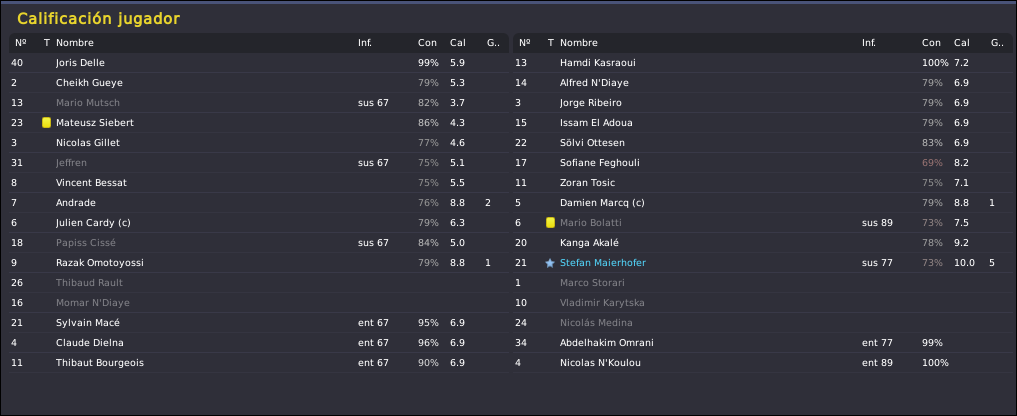Select Hamdi Kasraoui goalkeeper row
1017x416 pixels.
(763, 63)
